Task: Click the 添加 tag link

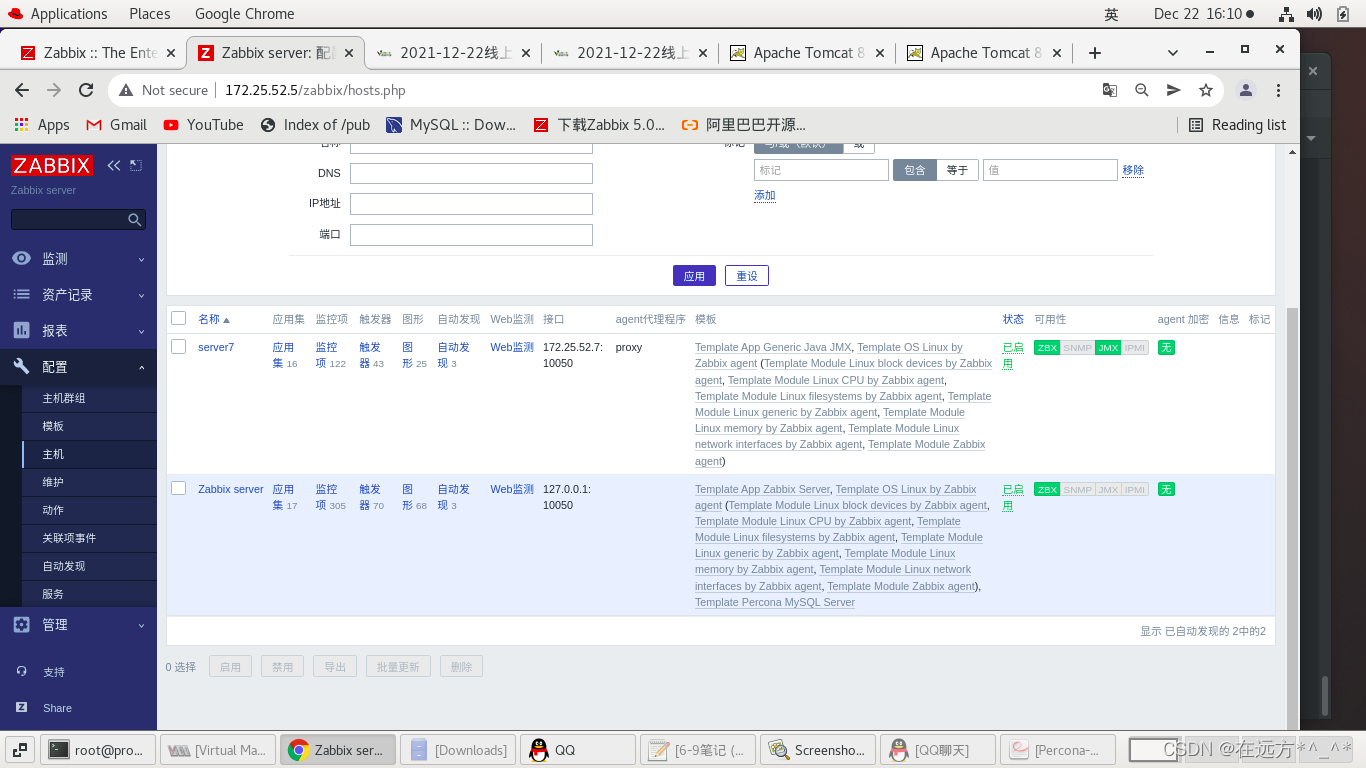Action: pos(765,195)
